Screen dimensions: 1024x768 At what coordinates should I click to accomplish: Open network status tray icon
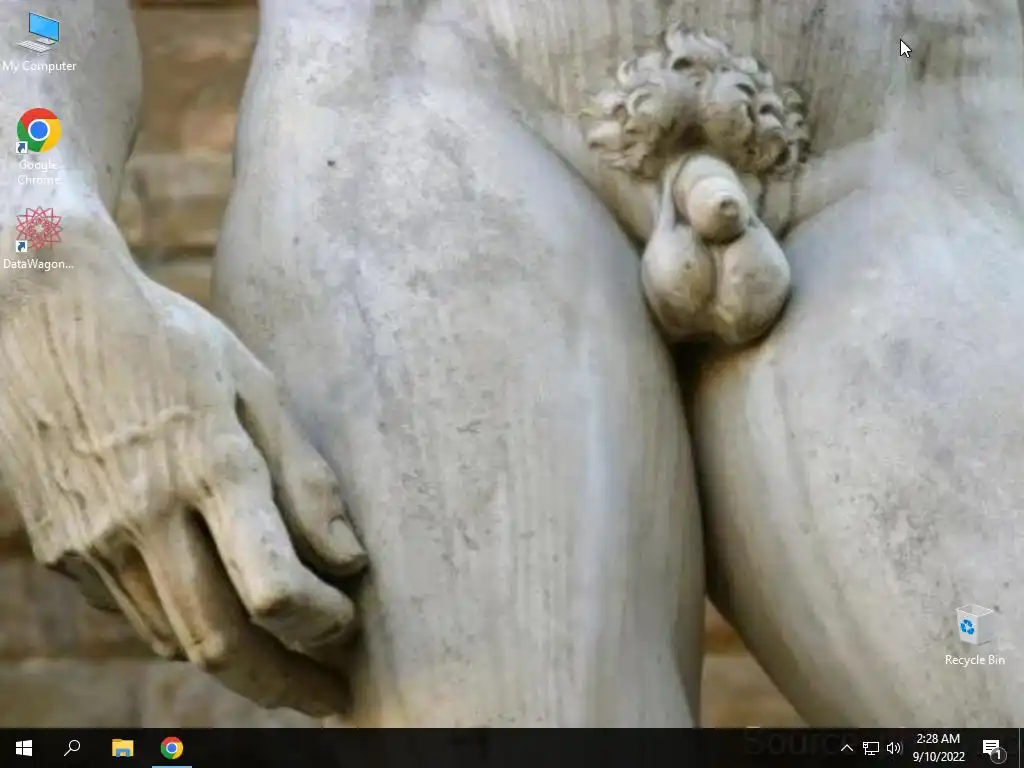[x=871, y=748]
